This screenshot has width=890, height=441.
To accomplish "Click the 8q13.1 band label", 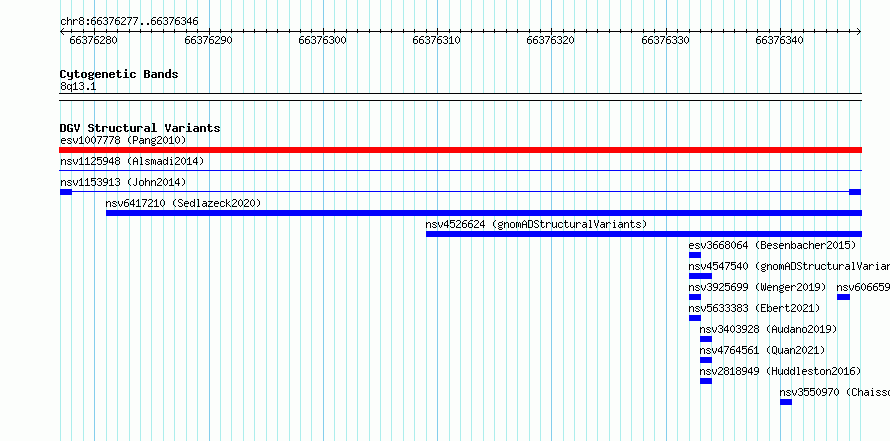I will (78, 87).
